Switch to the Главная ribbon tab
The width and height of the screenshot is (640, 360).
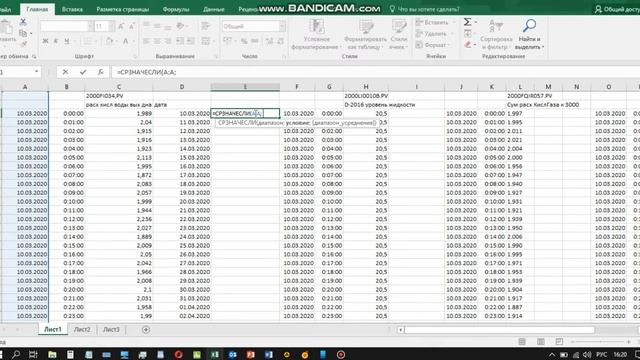pos(37,9)
